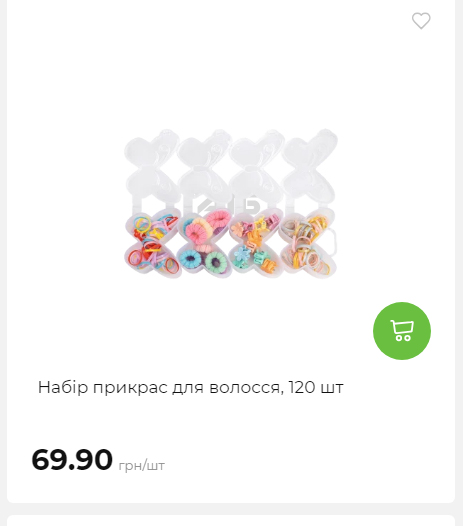
Task: Tap the white shopping cart icon
Action: (402, 331)
